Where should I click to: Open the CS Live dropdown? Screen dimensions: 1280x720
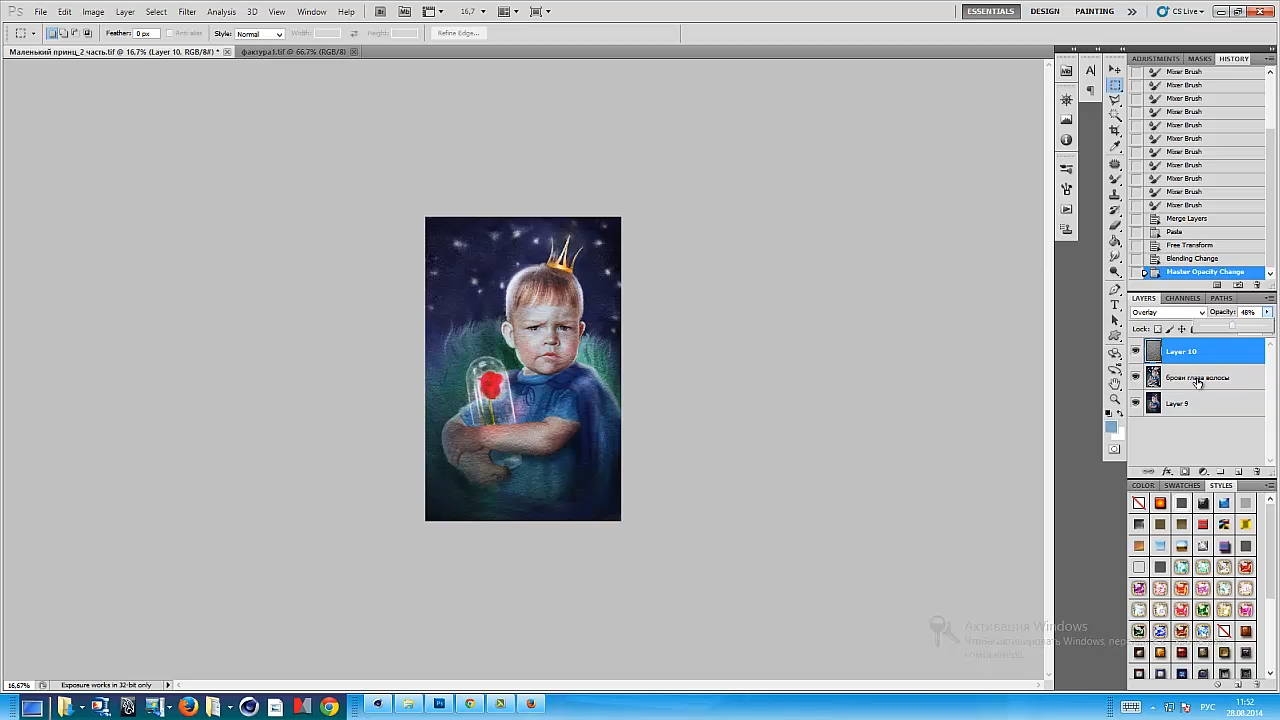1180,12
